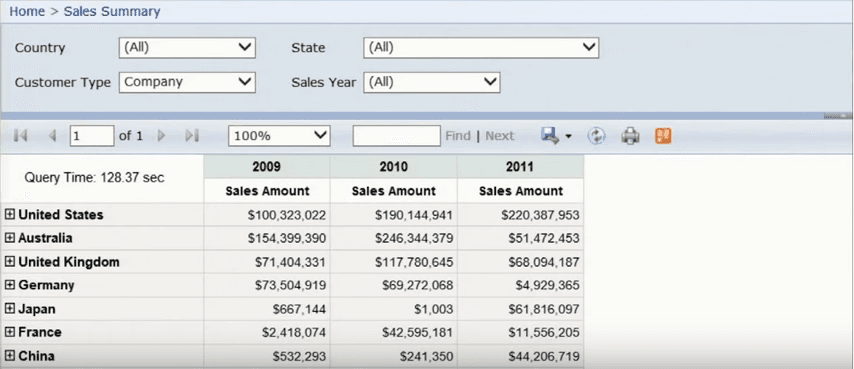Image resolution: width=854 pixels, height=369 pixels.
Task: Select the $69,272,068 cell
Action: pos(394,285)
